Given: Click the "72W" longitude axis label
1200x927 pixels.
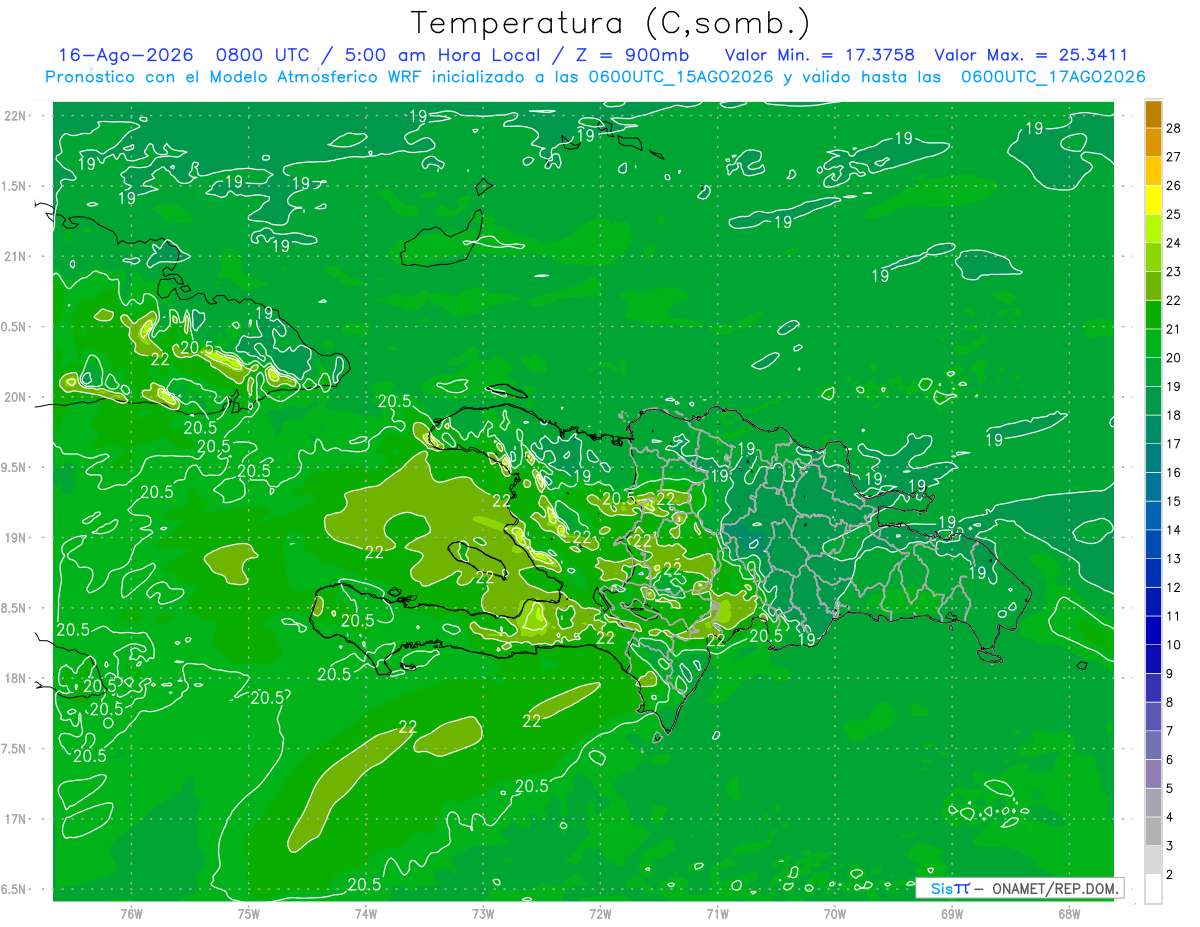Looking at the screenshot, I should coord(600,914).
